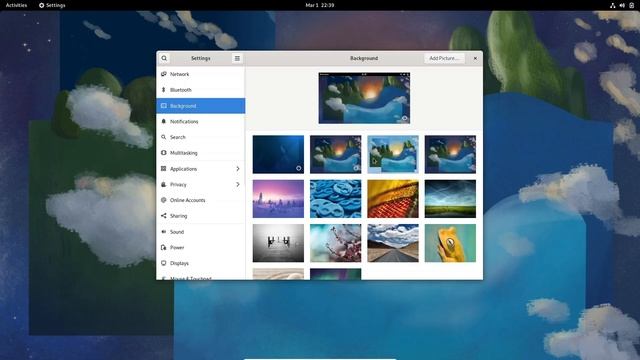Pick the green field stormy sky wallpaper
Screen dimensions: 640x360
(450, 199)
